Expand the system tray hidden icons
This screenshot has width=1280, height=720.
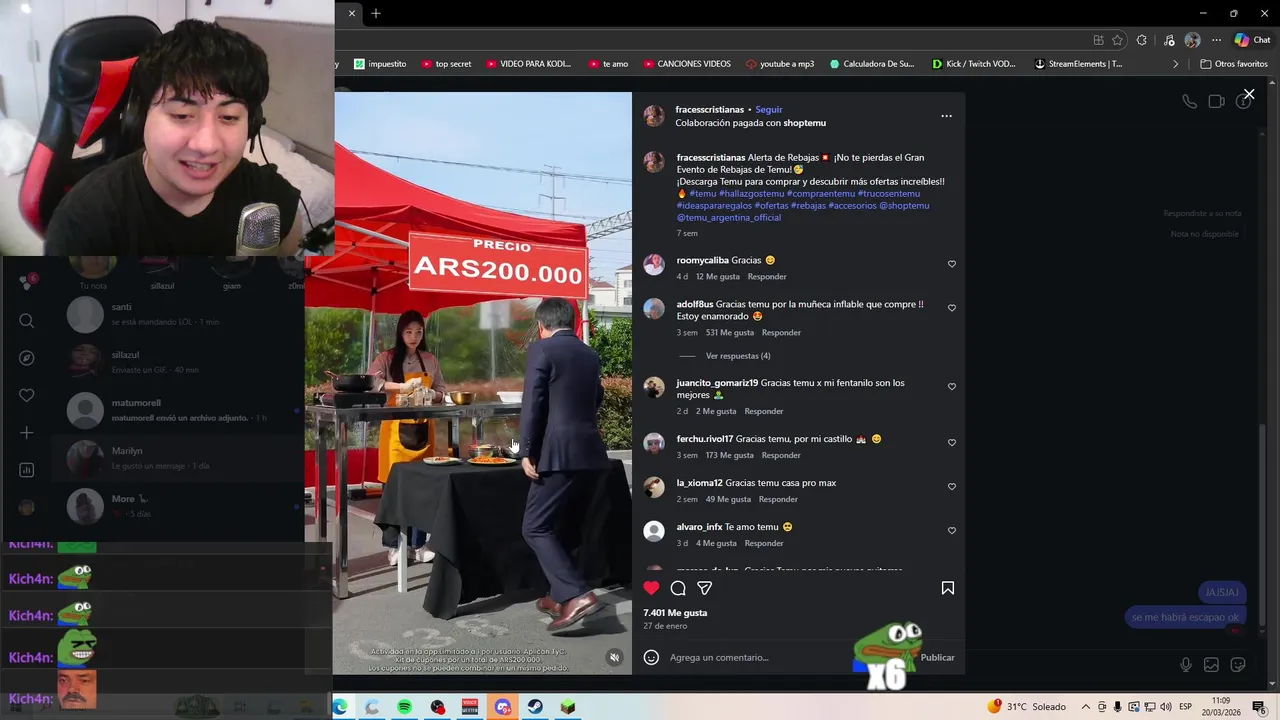1086,707
